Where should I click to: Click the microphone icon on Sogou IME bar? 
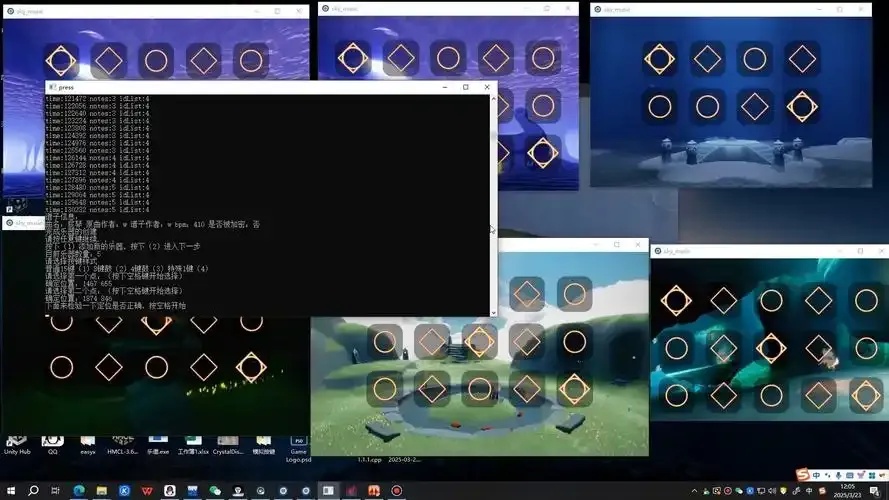pos(838,475)
